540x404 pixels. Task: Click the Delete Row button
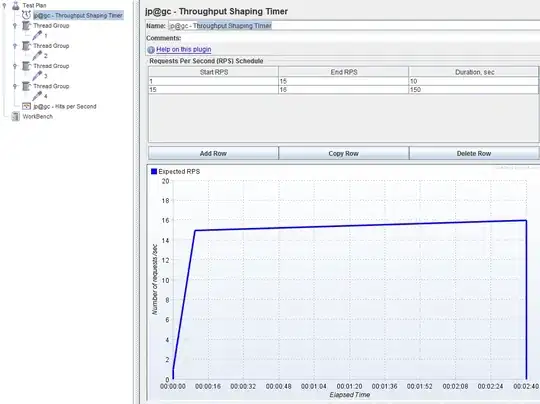474,153
